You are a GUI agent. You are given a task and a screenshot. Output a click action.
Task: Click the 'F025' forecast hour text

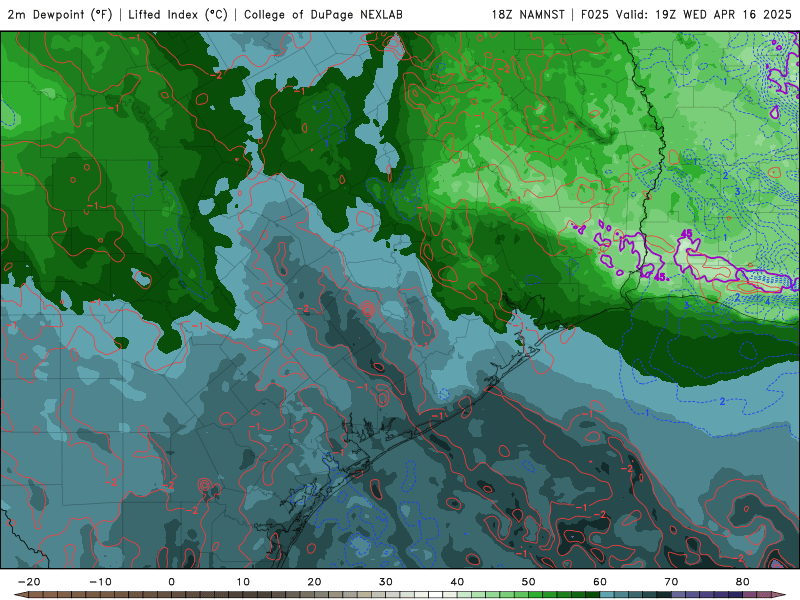tap(595, 14)
